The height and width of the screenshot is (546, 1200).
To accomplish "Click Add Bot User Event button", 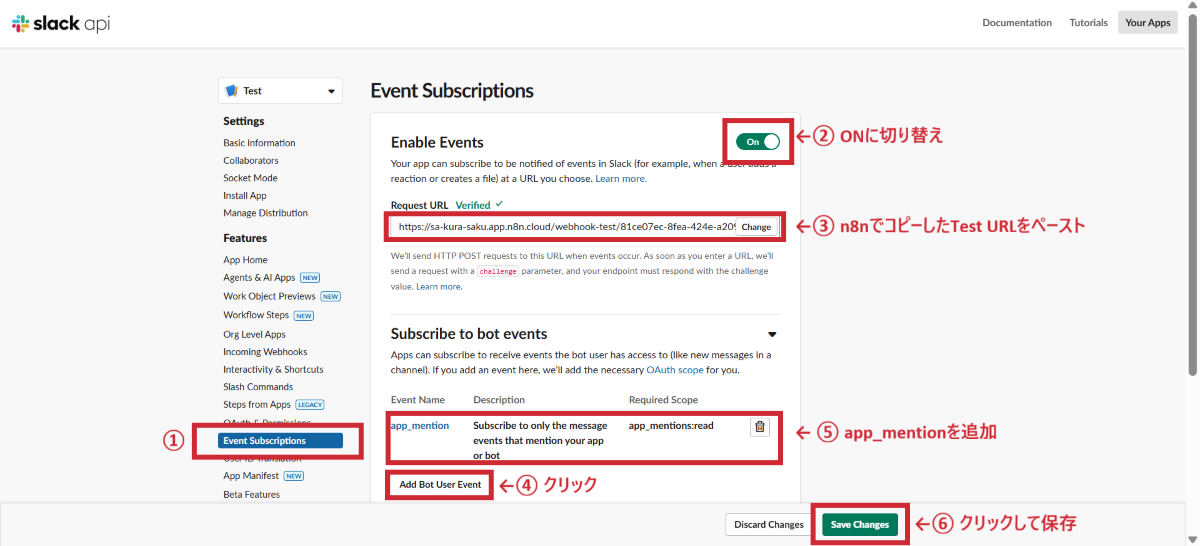I will point(440,485).
